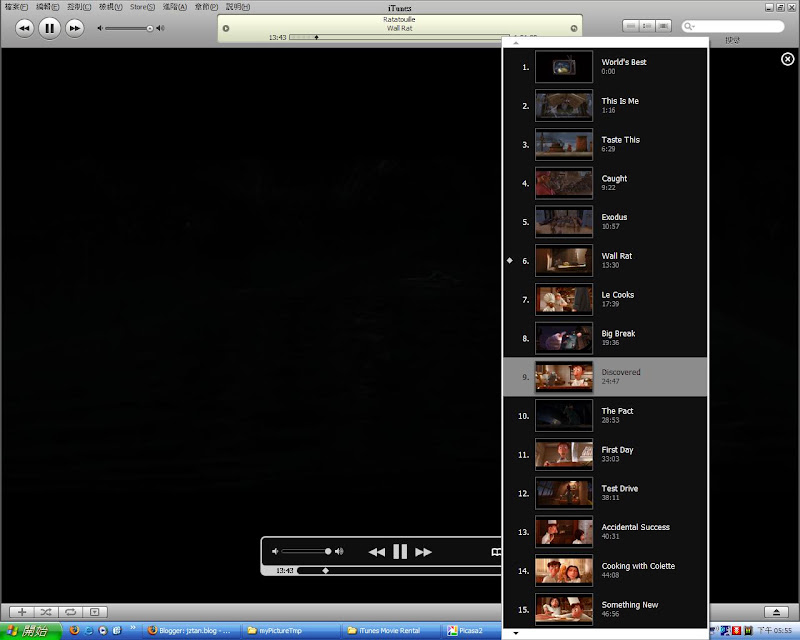
Task: Pause playback with the top toolbar pause button
Action: pos(49,28)
